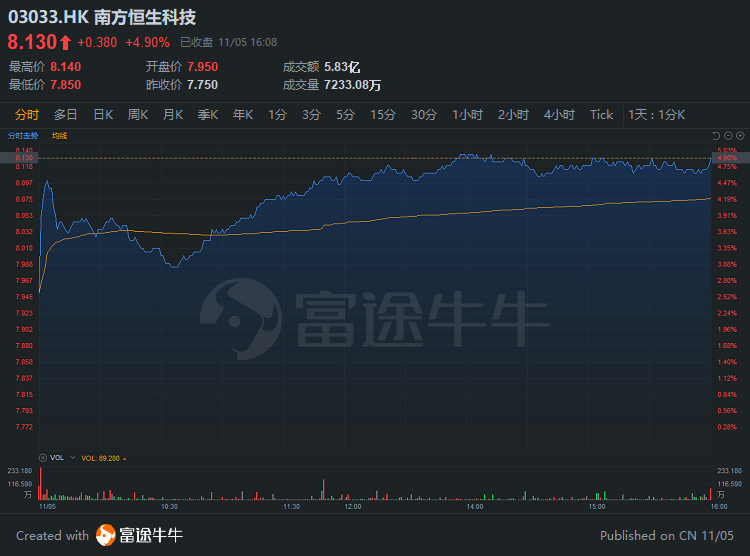Image resolution: width=750 pixels, height=556 pixels.
Task: Click the 开盘价 value 7.950
Action: click(x=202, y=67)
